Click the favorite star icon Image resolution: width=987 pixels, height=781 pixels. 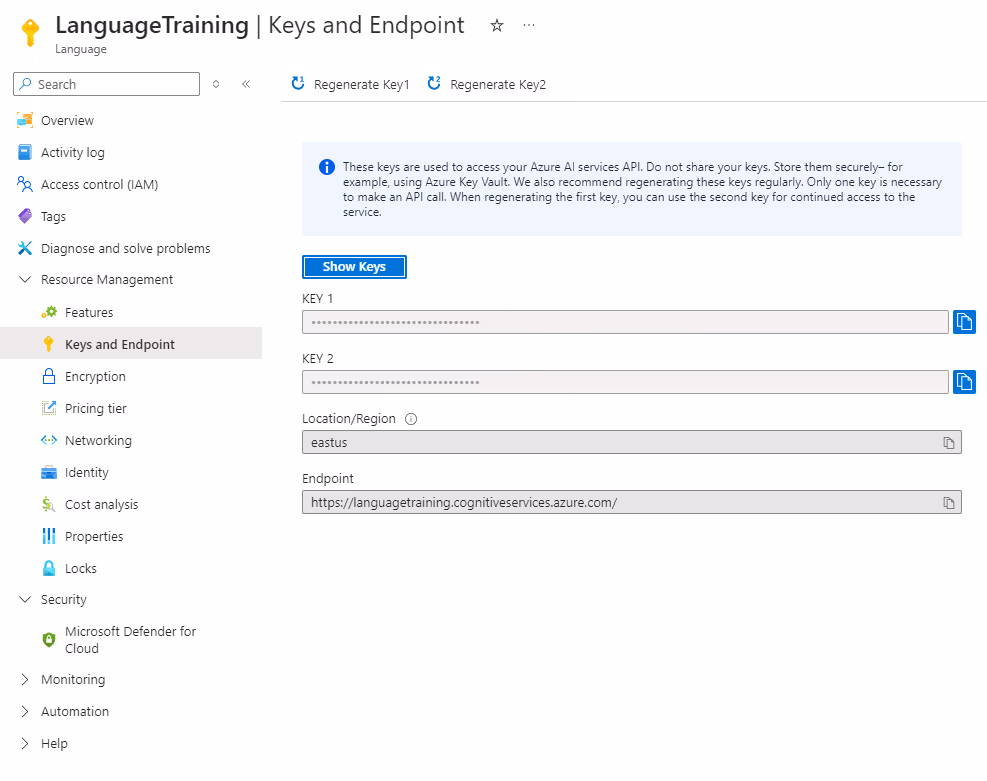pyautogui.click(x=497, y=26)
